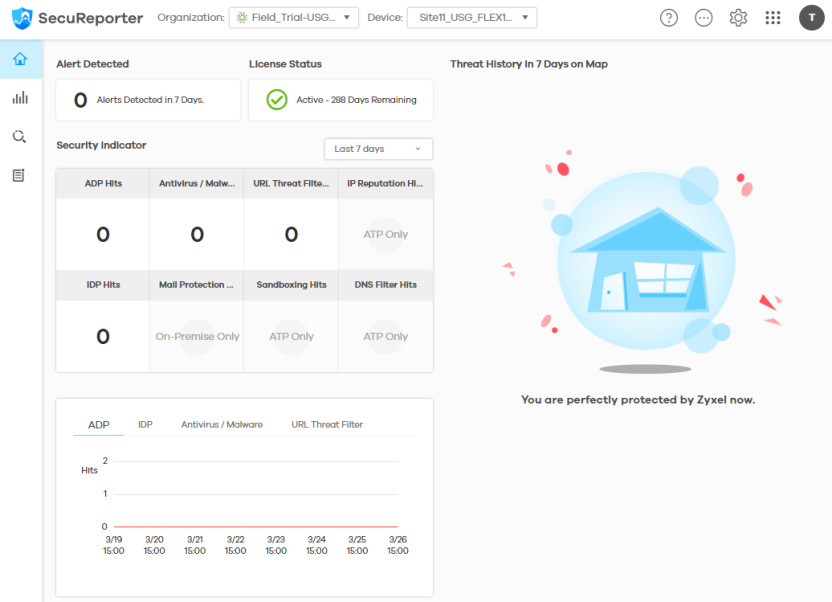Click the ADP Hits count tile

tap(102, 235)
